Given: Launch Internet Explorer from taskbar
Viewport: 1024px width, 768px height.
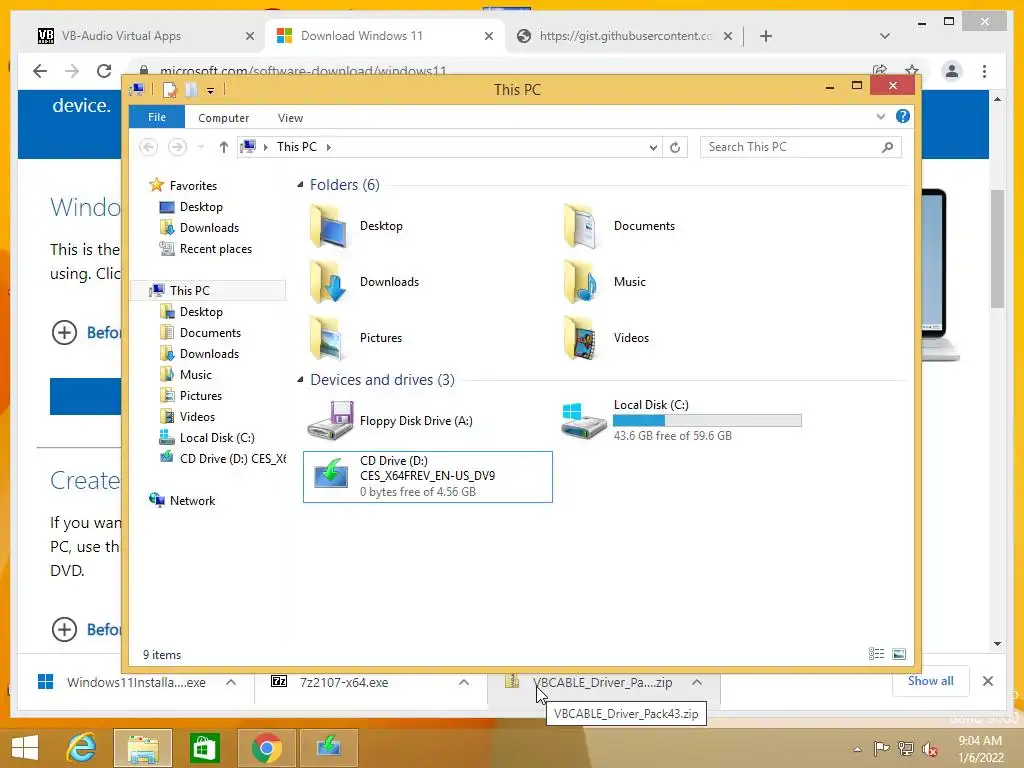Looking at the screenshot, I should tap(82, 748).
